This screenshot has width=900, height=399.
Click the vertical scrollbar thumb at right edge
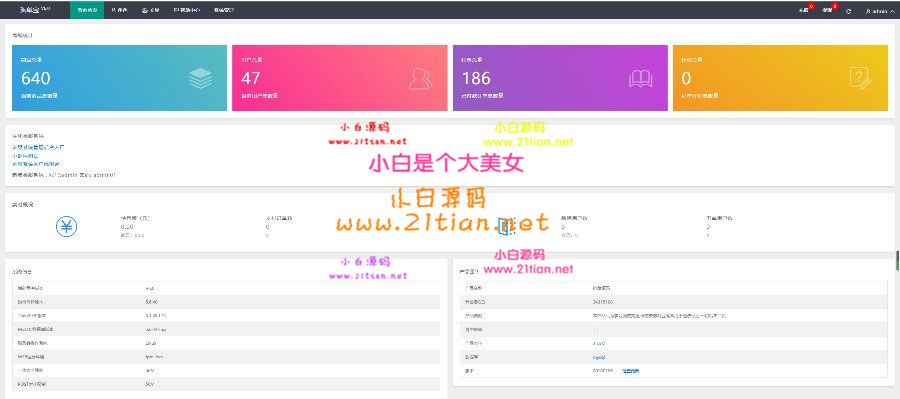pos(897,260)
